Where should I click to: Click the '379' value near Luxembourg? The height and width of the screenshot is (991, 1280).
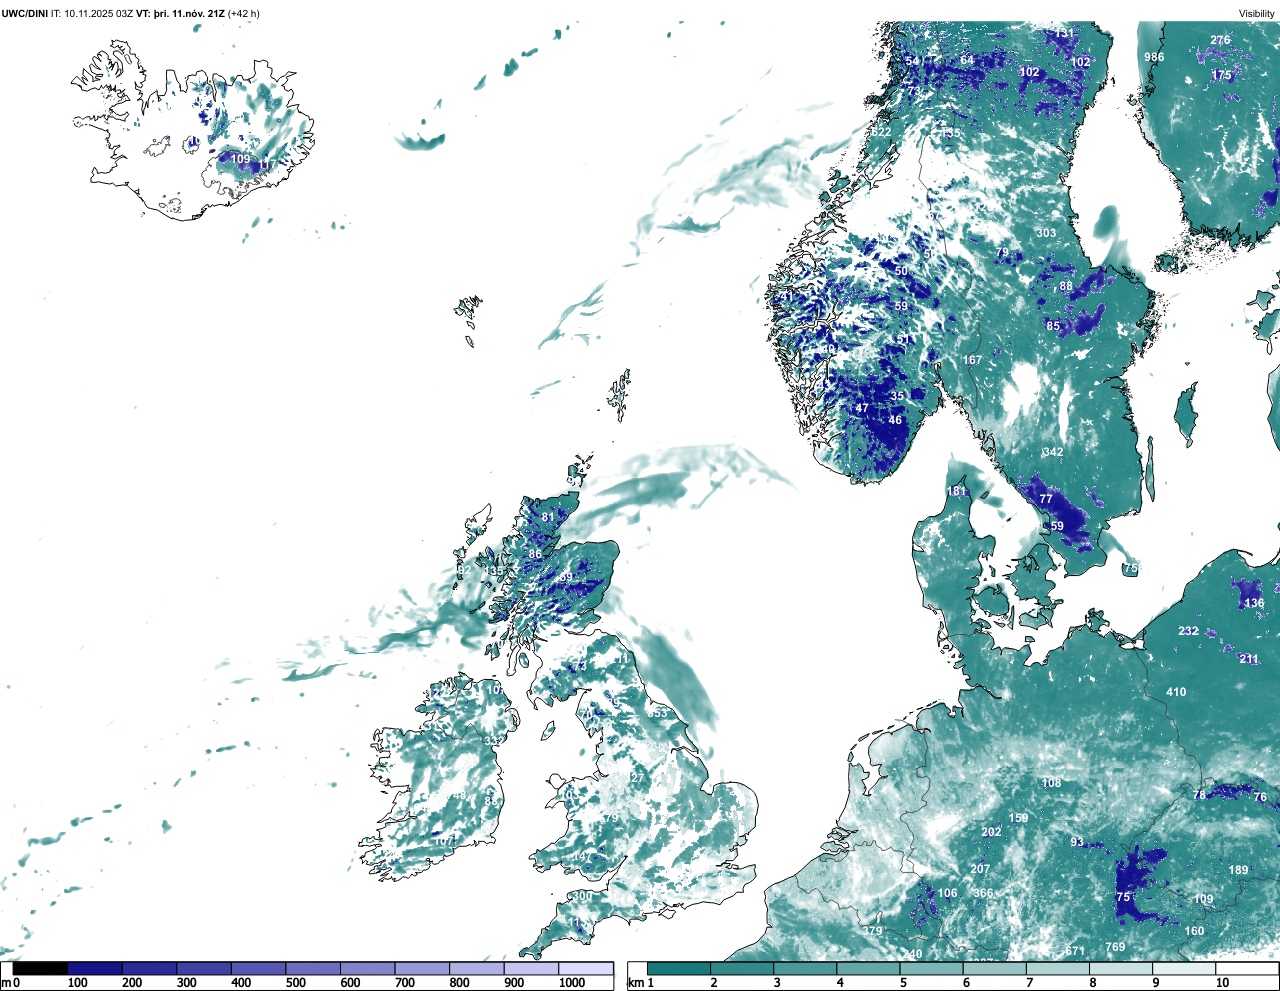tap(873, 931)
